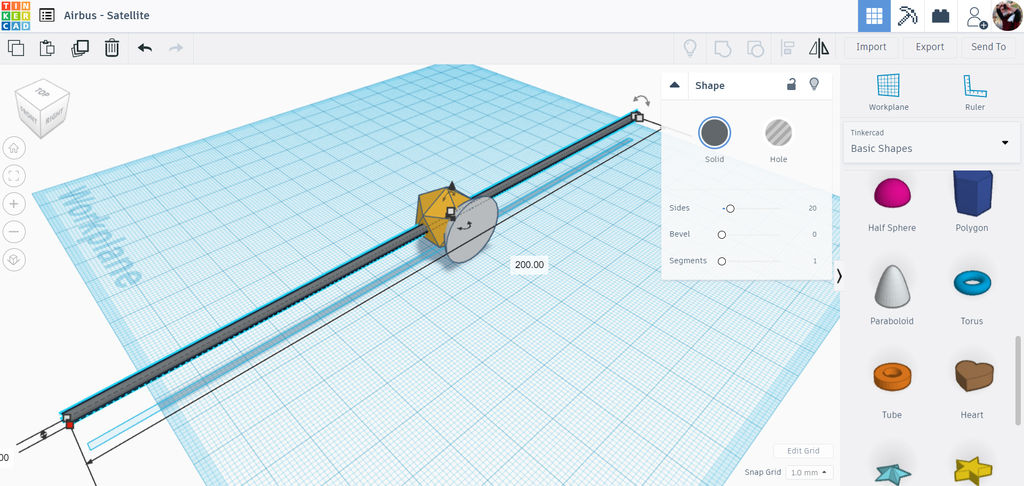Image resolution: width=1024 pixels, height=486 pixels.
Task: Adjust the Bevel slider handle
Action: point(722,235)
